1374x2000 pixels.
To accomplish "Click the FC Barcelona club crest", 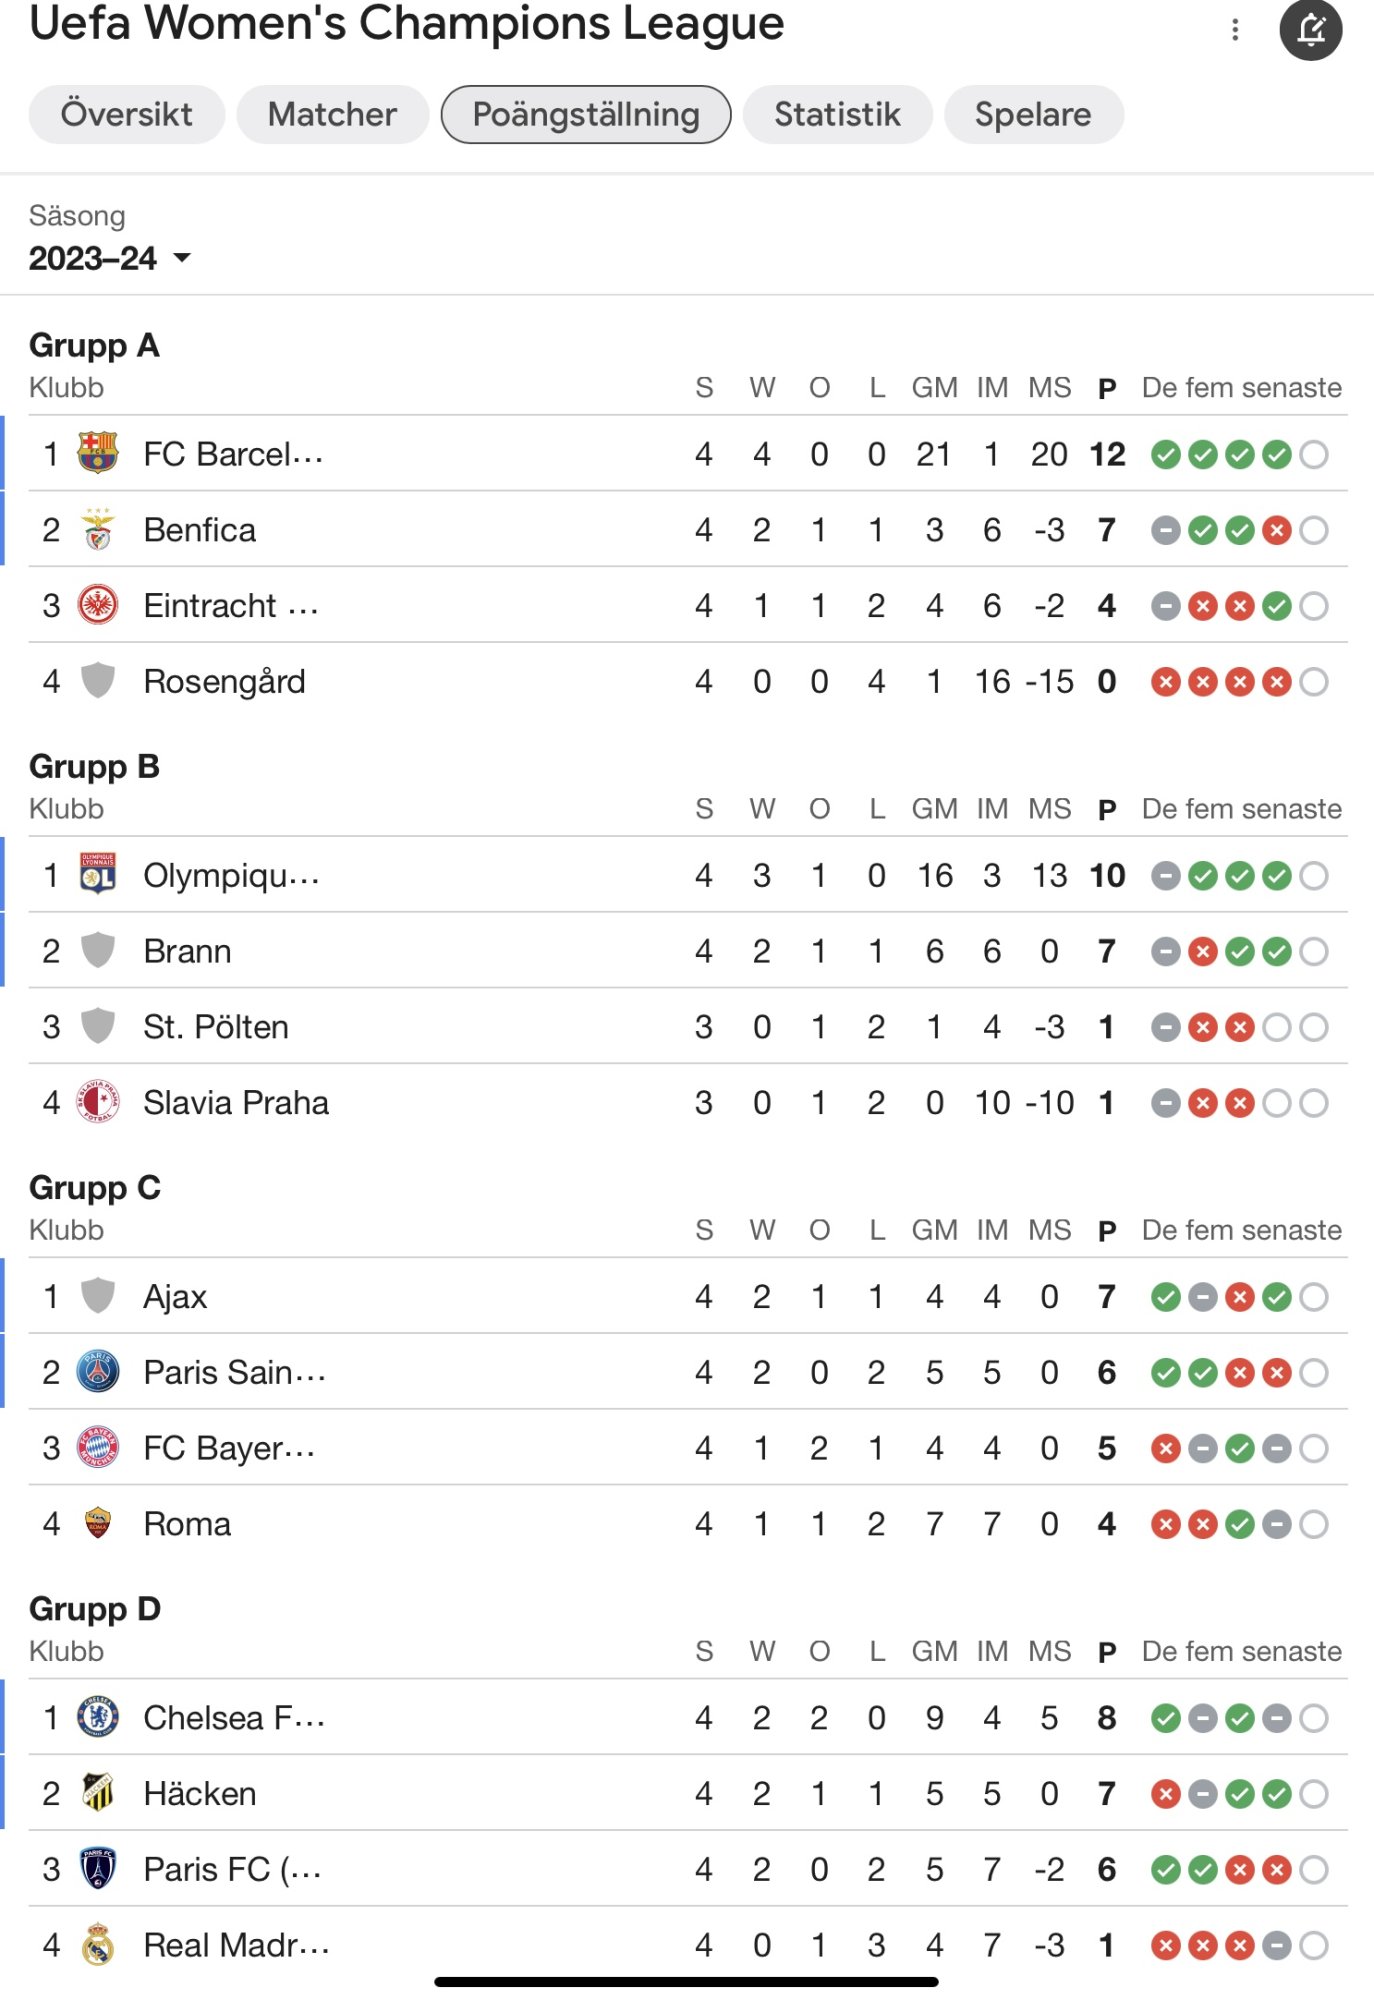I will point(98,453).
